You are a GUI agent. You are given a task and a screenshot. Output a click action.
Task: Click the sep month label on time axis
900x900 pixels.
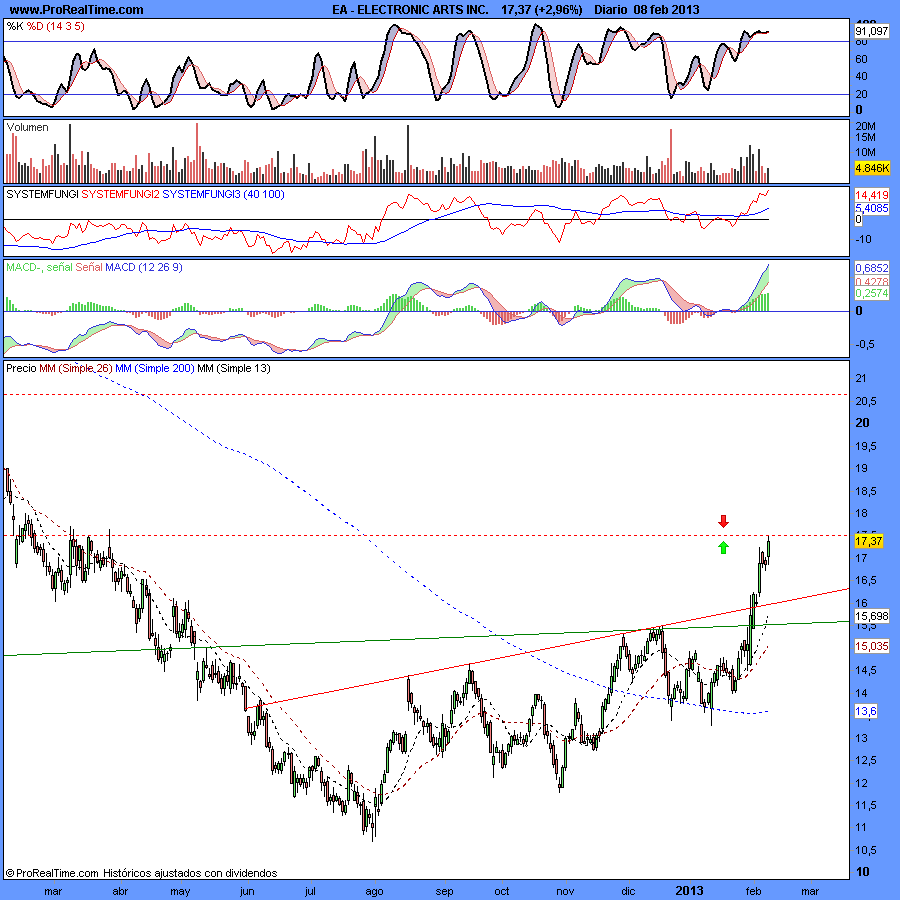(444, 891)
